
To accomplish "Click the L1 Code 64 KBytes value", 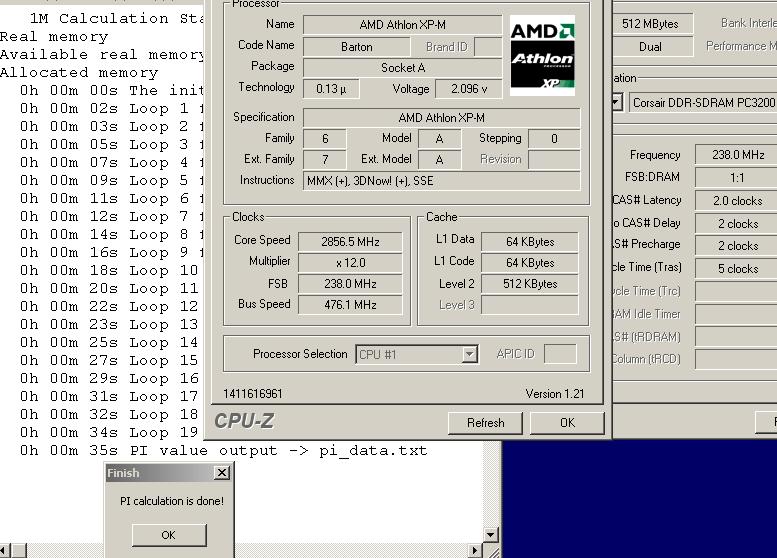I will 530,263.
